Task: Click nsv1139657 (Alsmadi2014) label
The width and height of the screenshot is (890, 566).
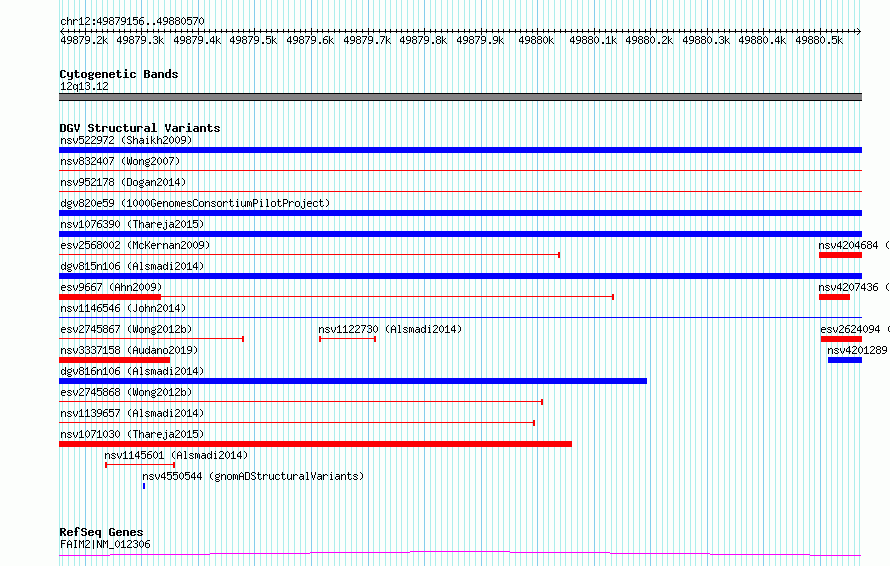Action: click(x=132, y=413)
